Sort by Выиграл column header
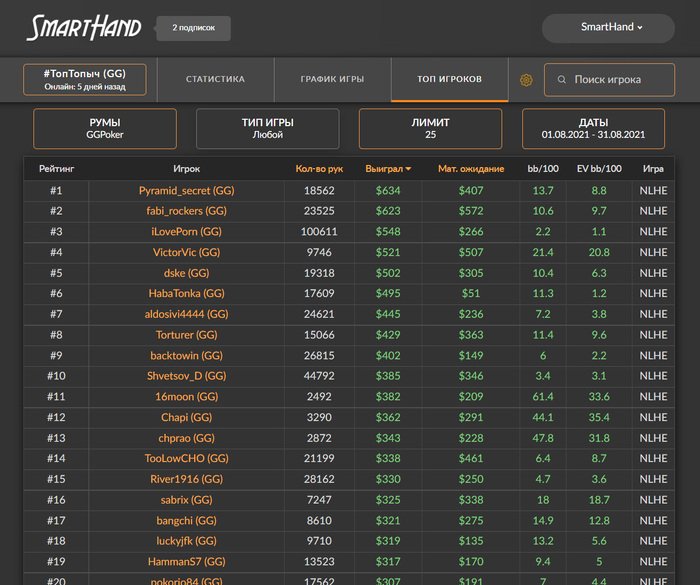Viewport: 700px width, 585px height. click(388, 169)
